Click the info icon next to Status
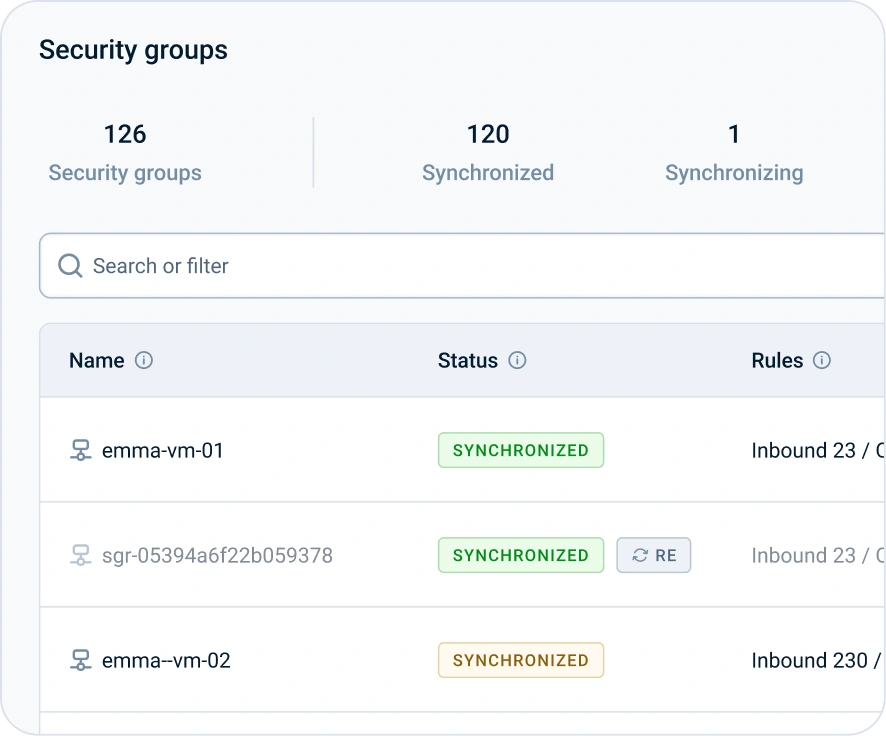 517,360
